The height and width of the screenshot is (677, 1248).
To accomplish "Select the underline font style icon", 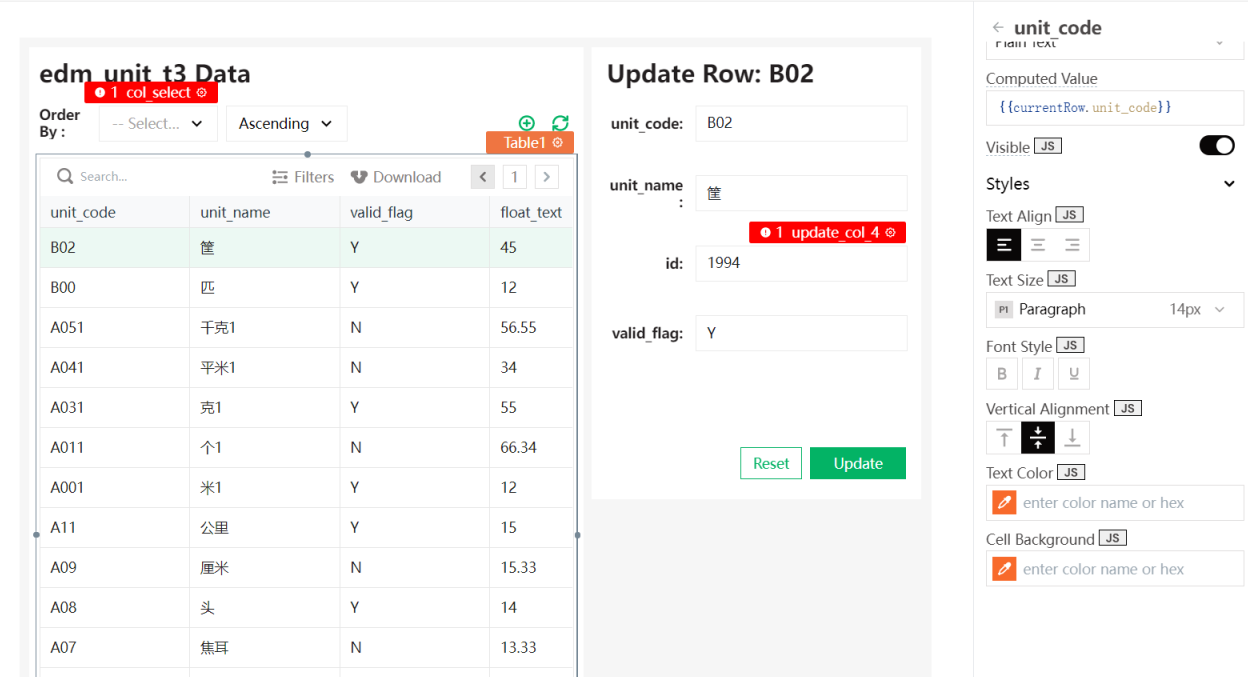I will point(1073,374).
